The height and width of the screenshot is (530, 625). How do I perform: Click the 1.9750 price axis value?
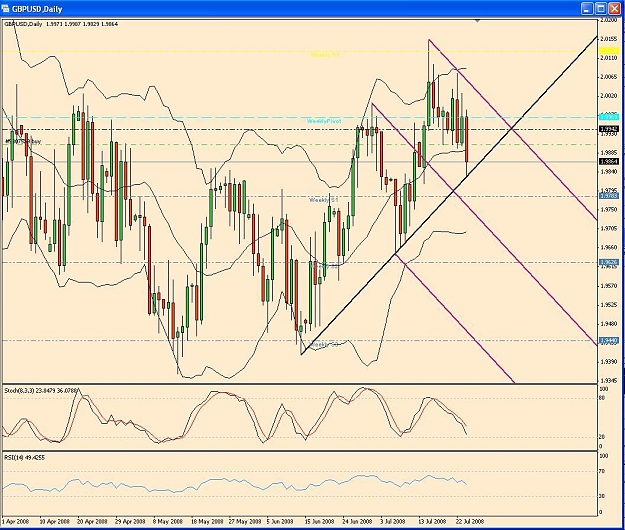point(609,209)
